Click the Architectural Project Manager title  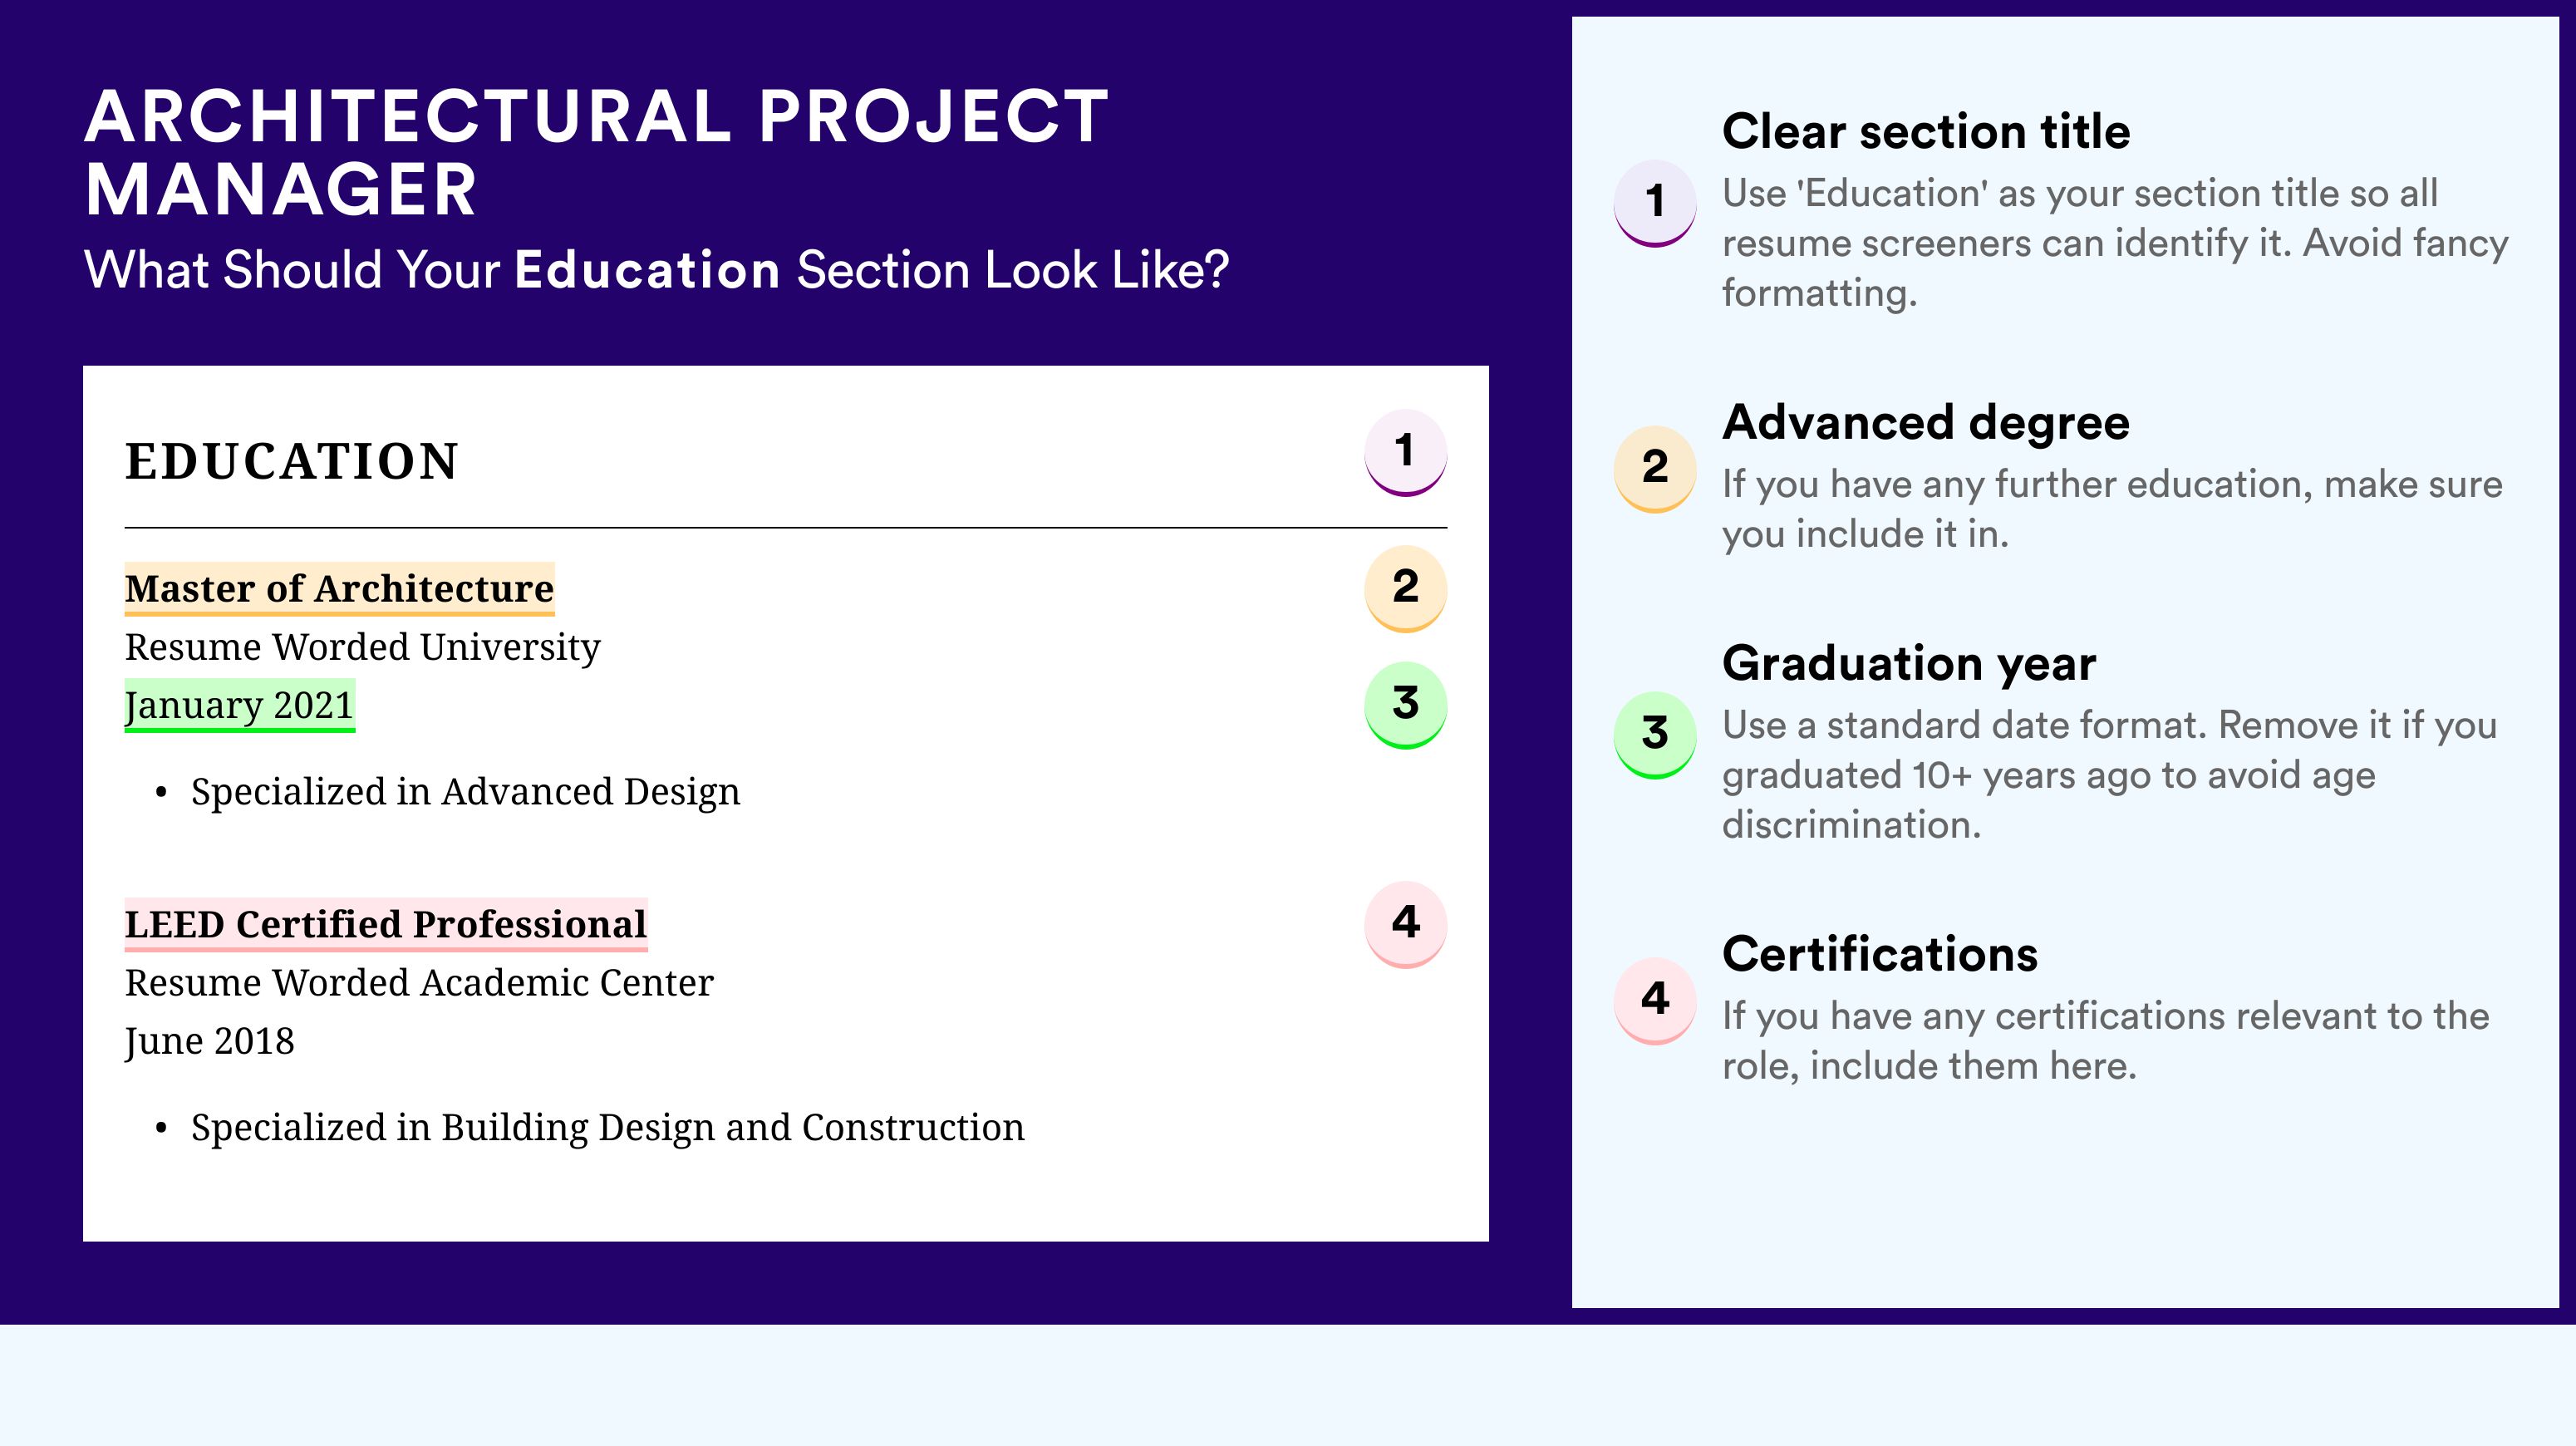pos(596,152)
